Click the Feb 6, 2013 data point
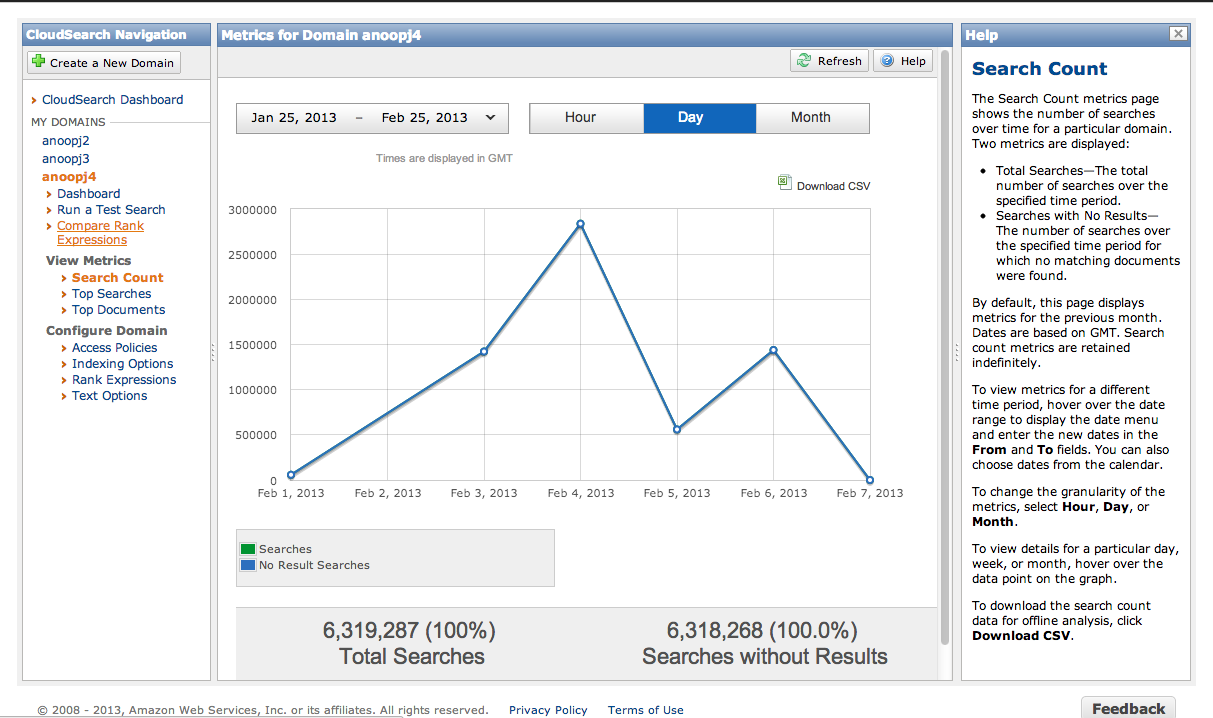1213x718 pixels. click(773, 350)
